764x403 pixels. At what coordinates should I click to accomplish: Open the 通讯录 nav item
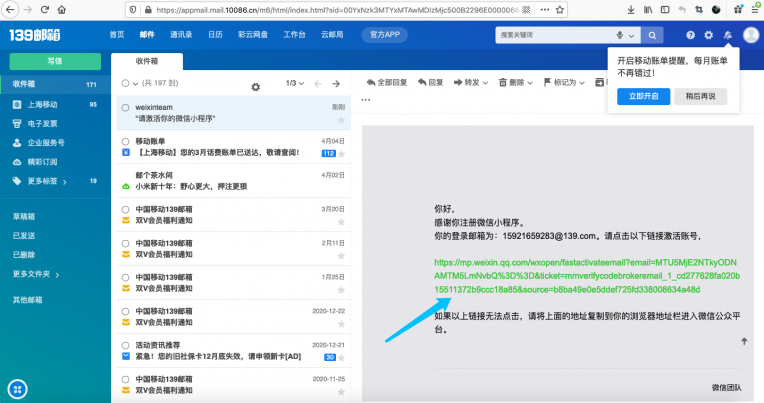tap(181, 35)
